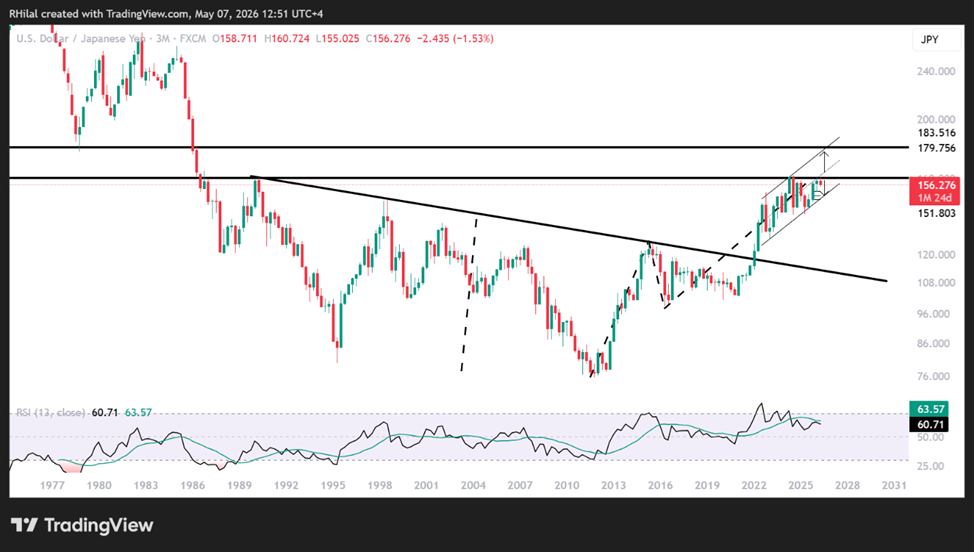974x552 pixels.
Task: Click the 1980 label on time axis
Action: click(99, 485)
